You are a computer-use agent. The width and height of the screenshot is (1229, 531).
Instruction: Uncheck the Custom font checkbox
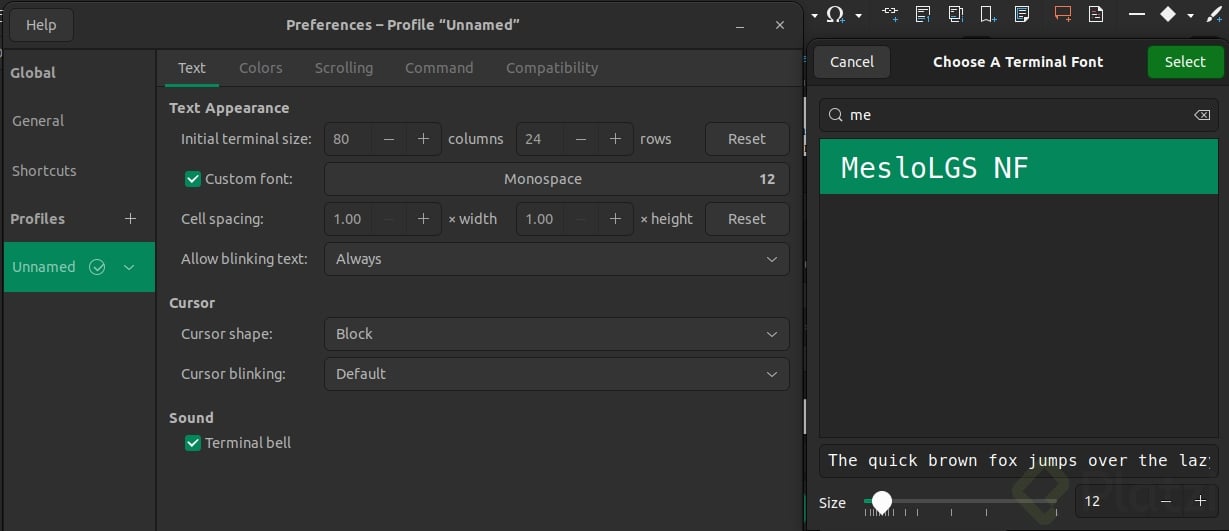[x=194, y=179]
